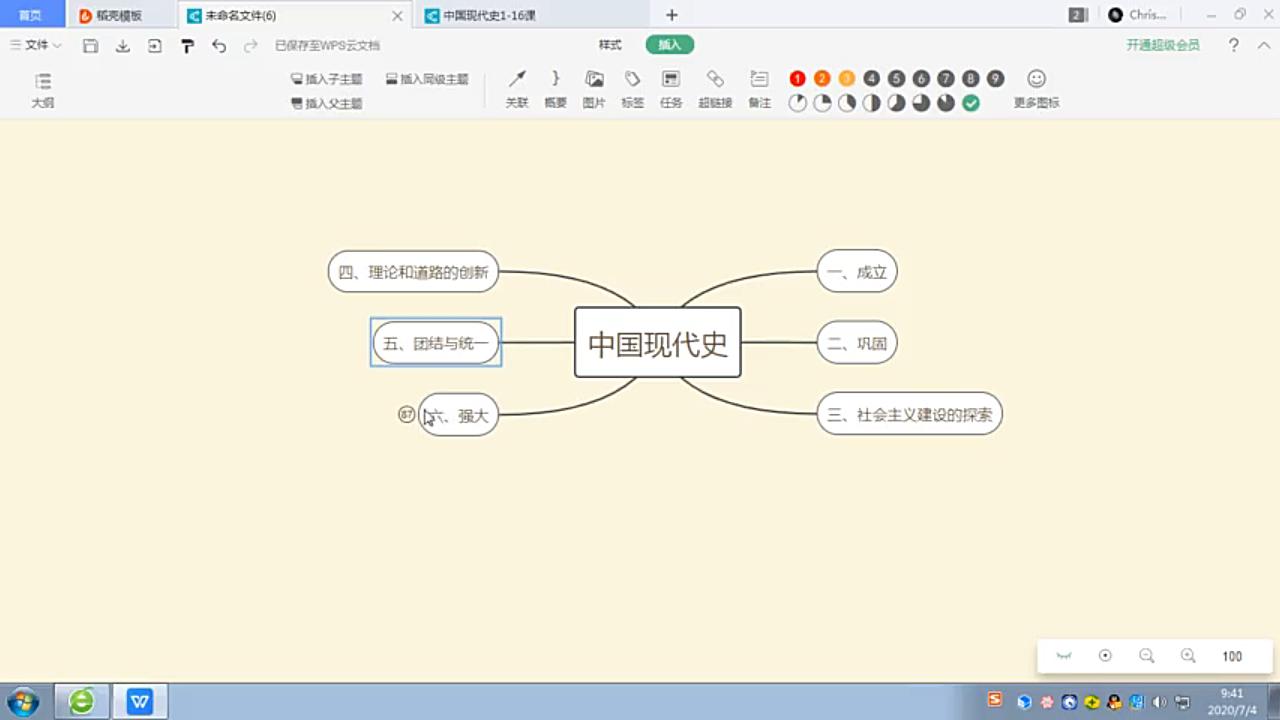Collapse the ribbon with chevron

point(1262,45)
